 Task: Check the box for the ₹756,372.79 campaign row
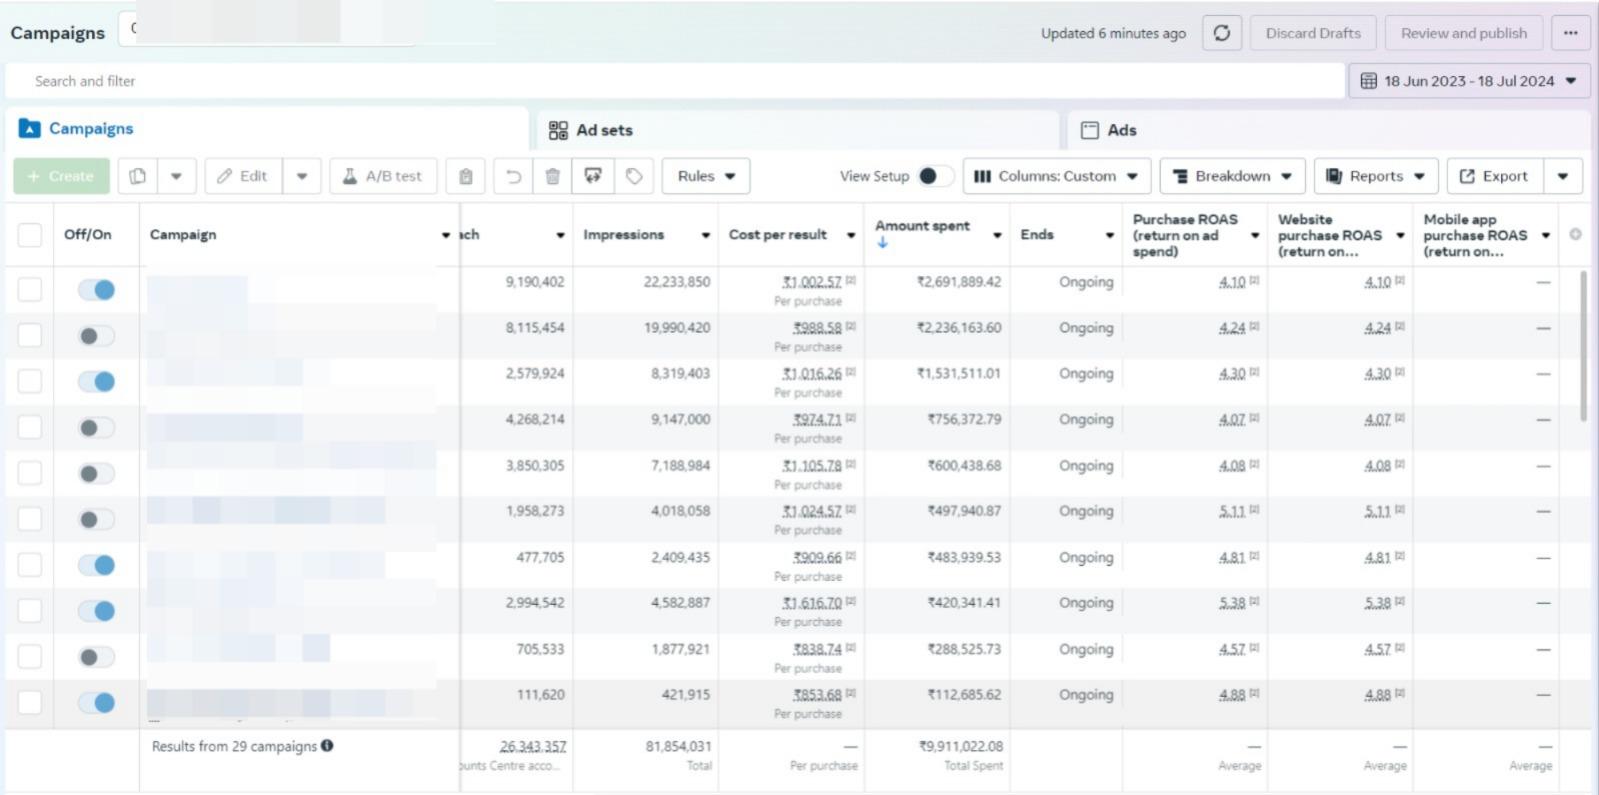pos(30,427)
